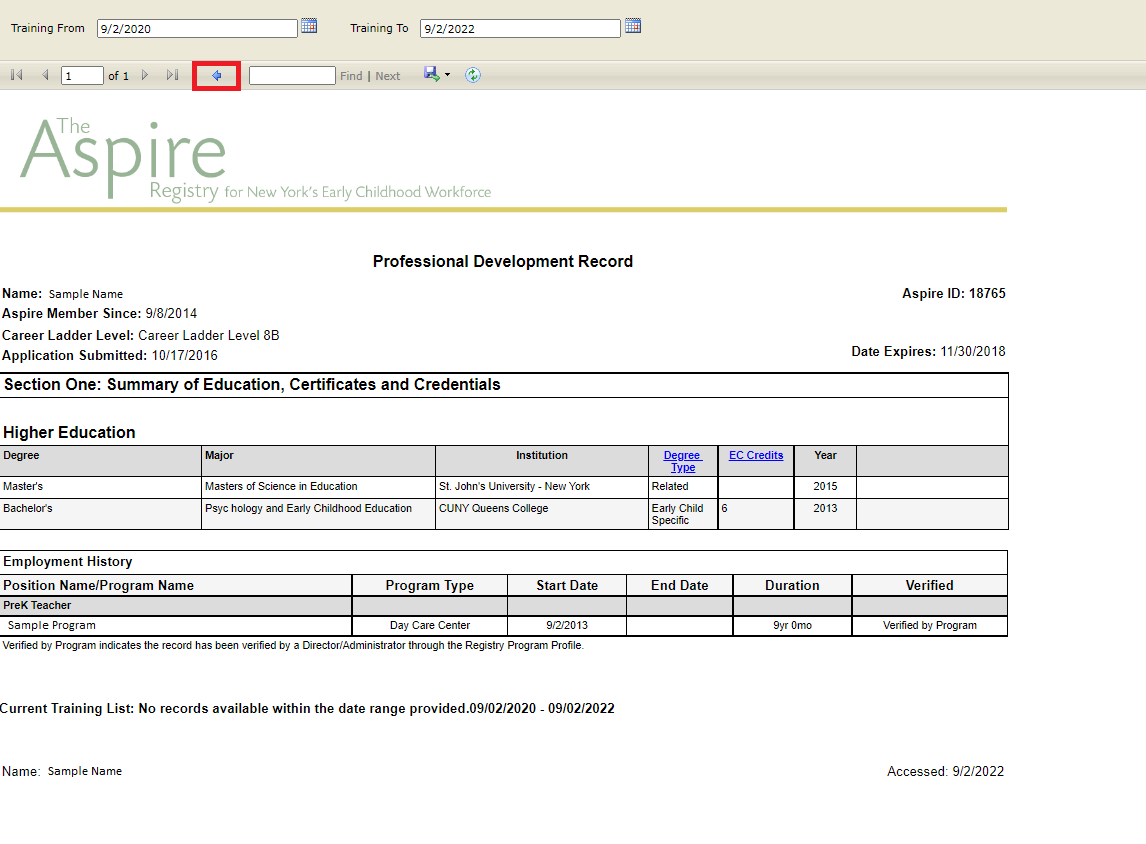Image resolution: width=1146 pixels, height=844 pixels.
Task: Open the Degree Type column link
Action: pos(683,461)
